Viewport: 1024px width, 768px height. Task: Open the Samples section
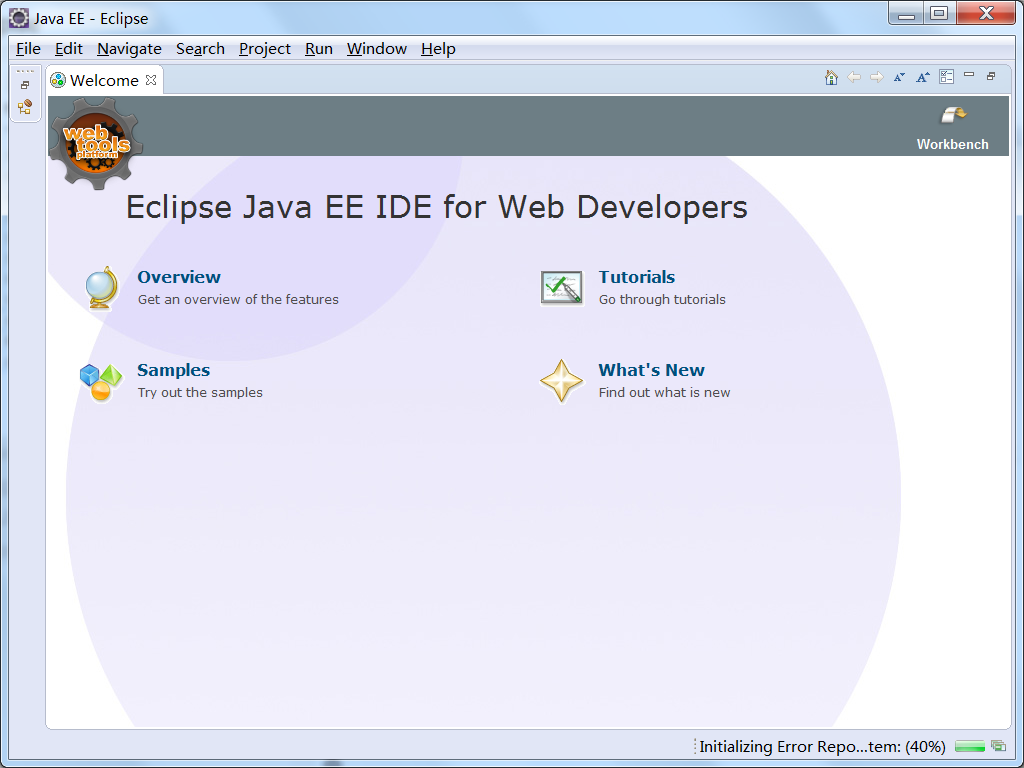pos(173,370)
